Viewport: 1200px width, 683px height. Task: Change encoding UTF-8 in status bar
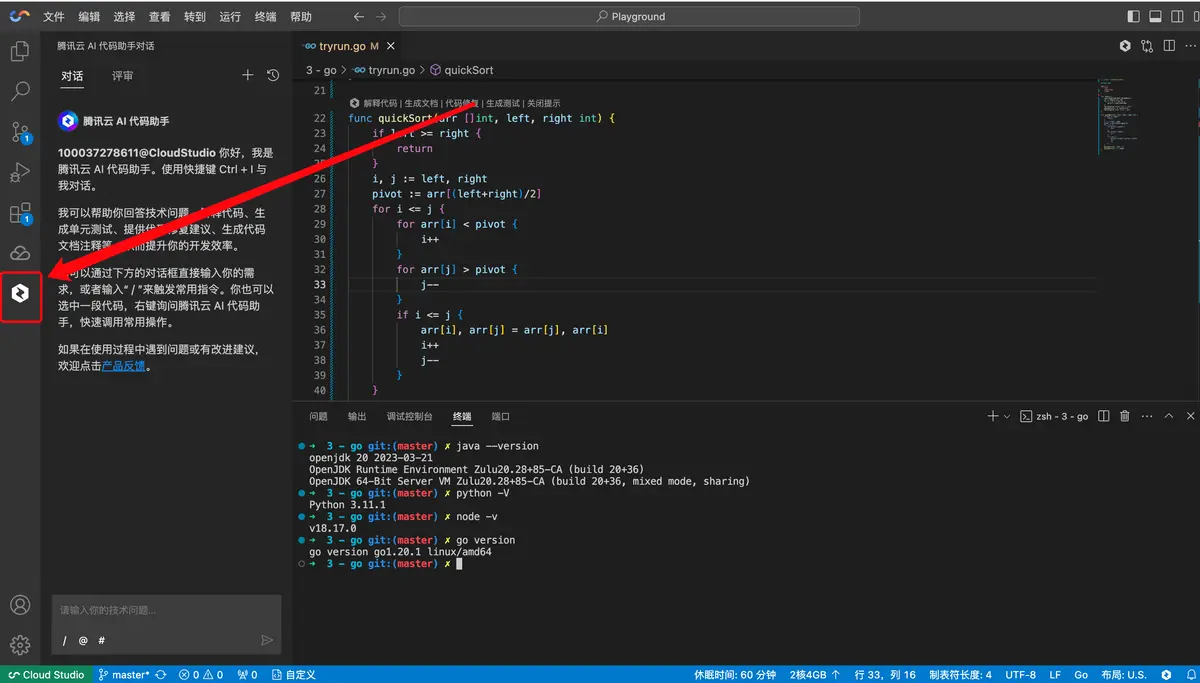(x=1021, y=675)
